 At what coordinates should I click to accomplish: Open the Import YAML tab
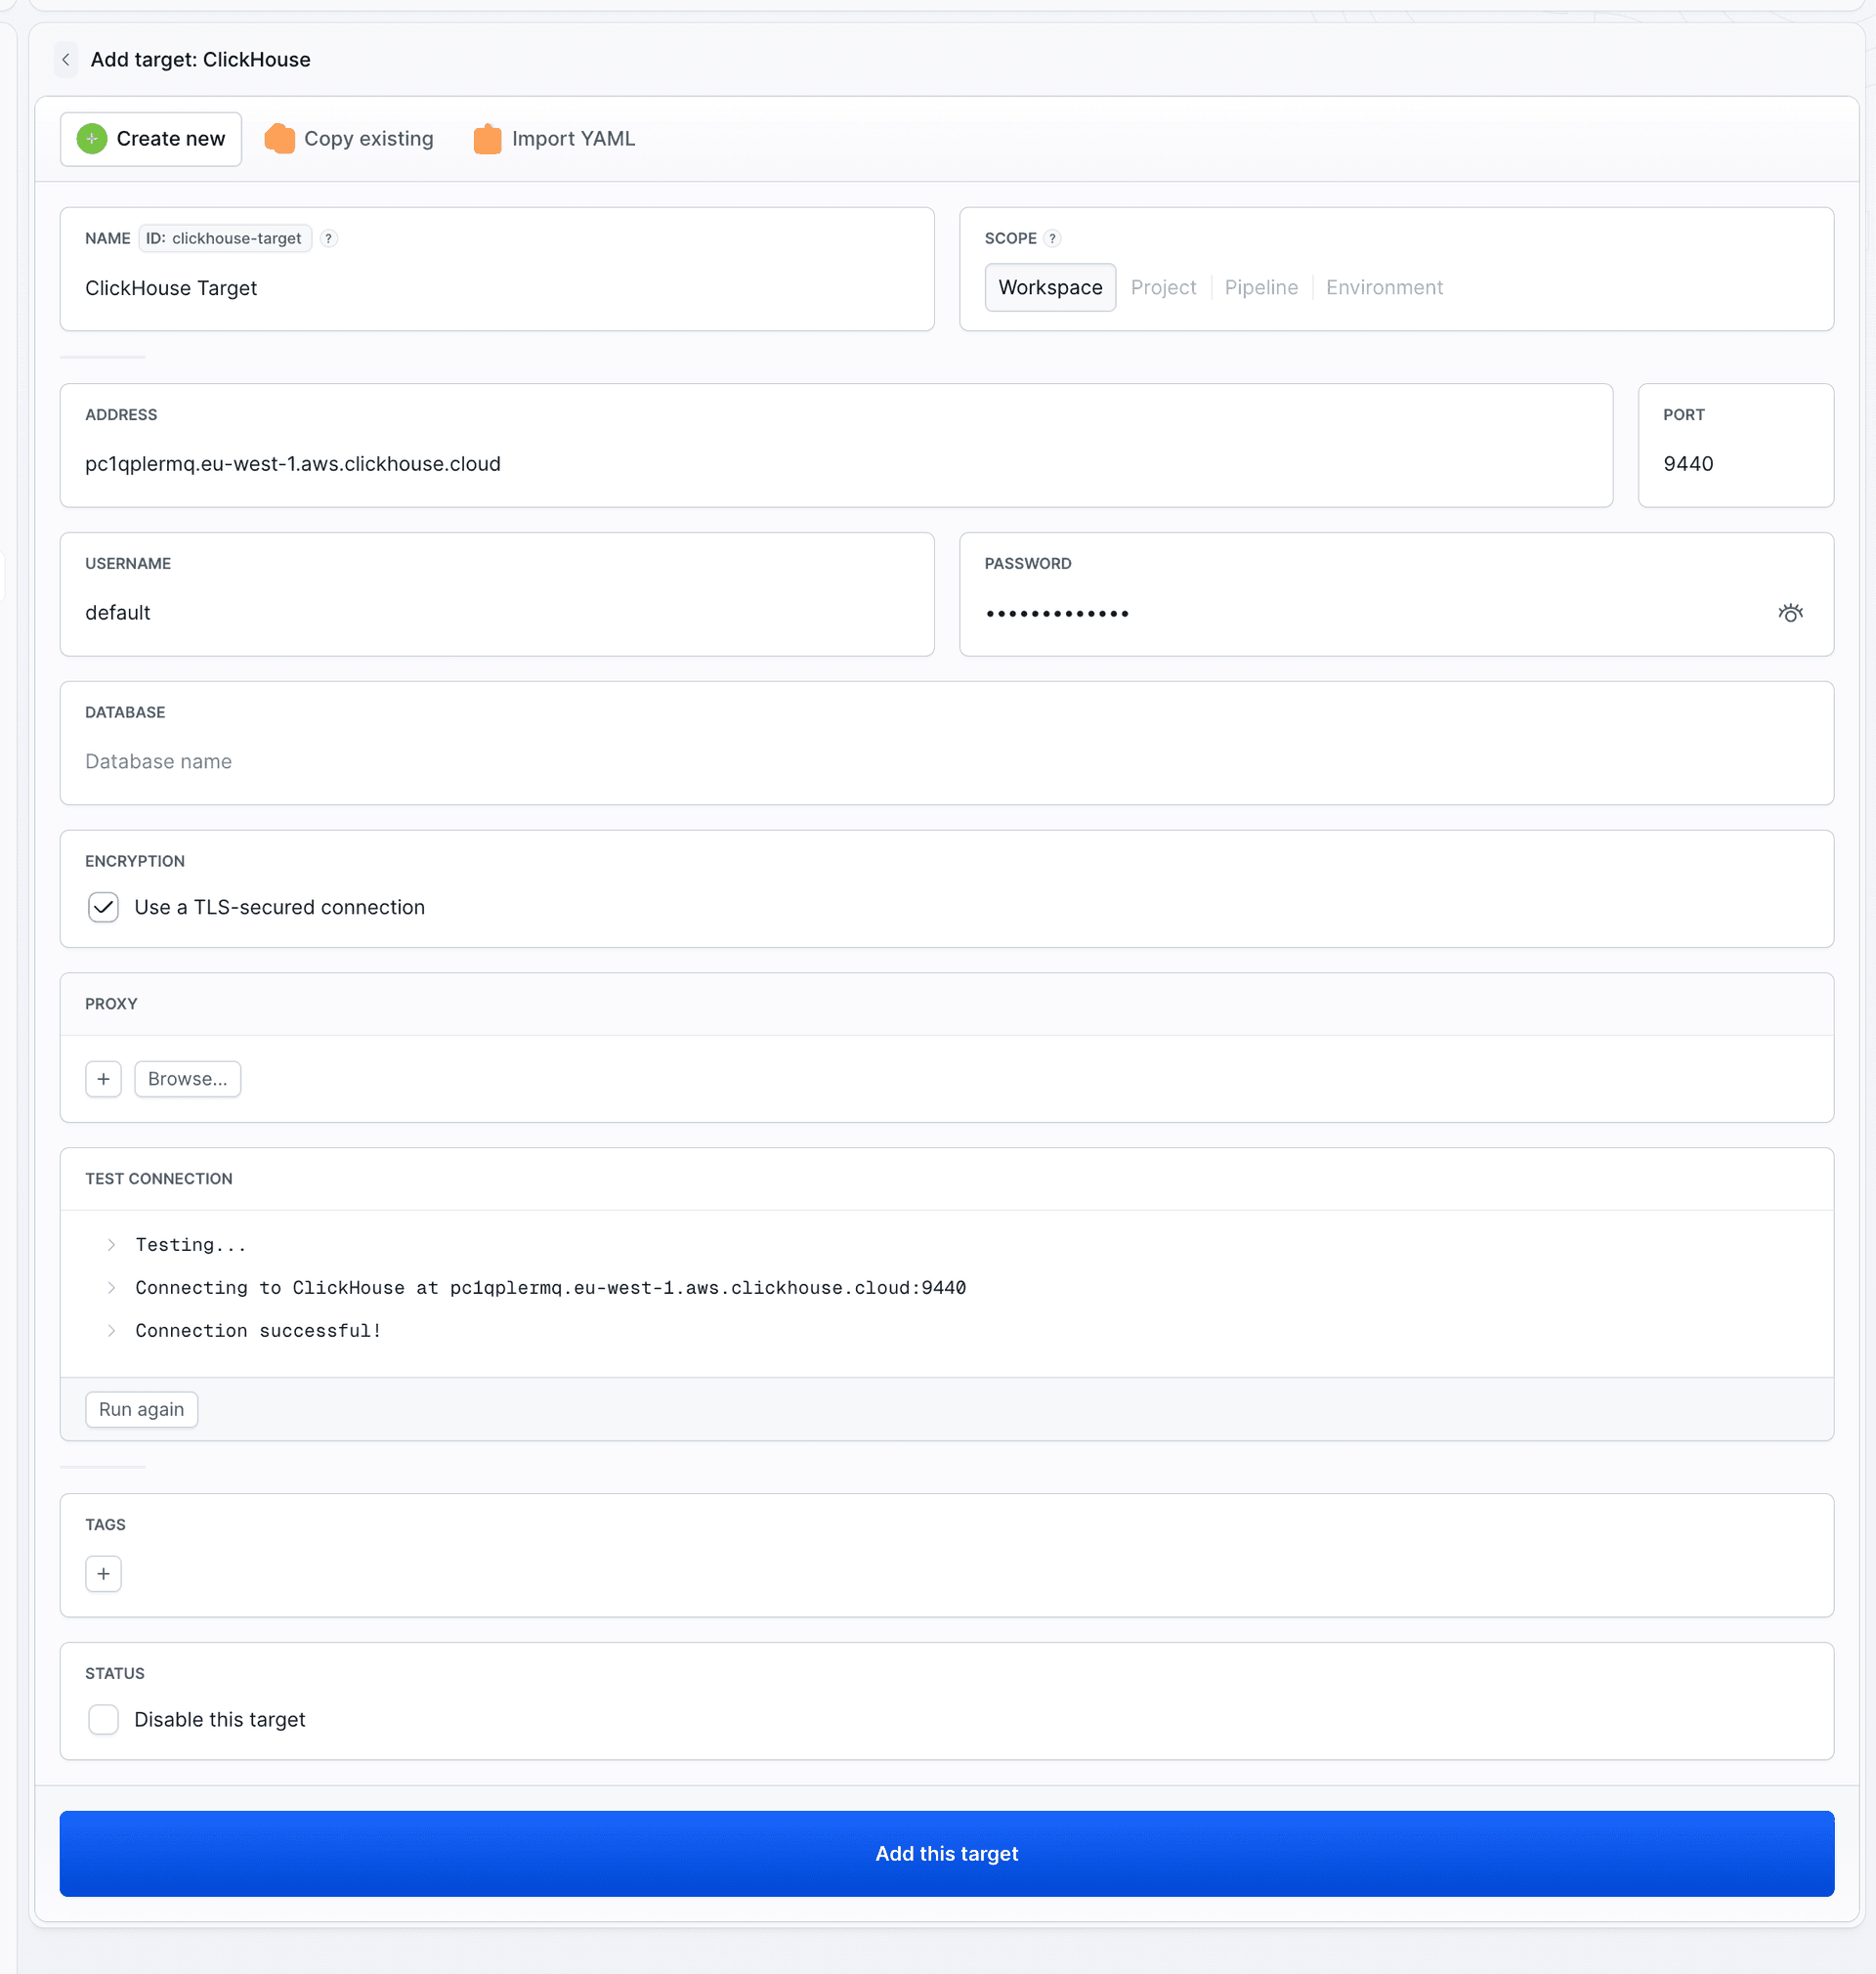click(554, 139)
